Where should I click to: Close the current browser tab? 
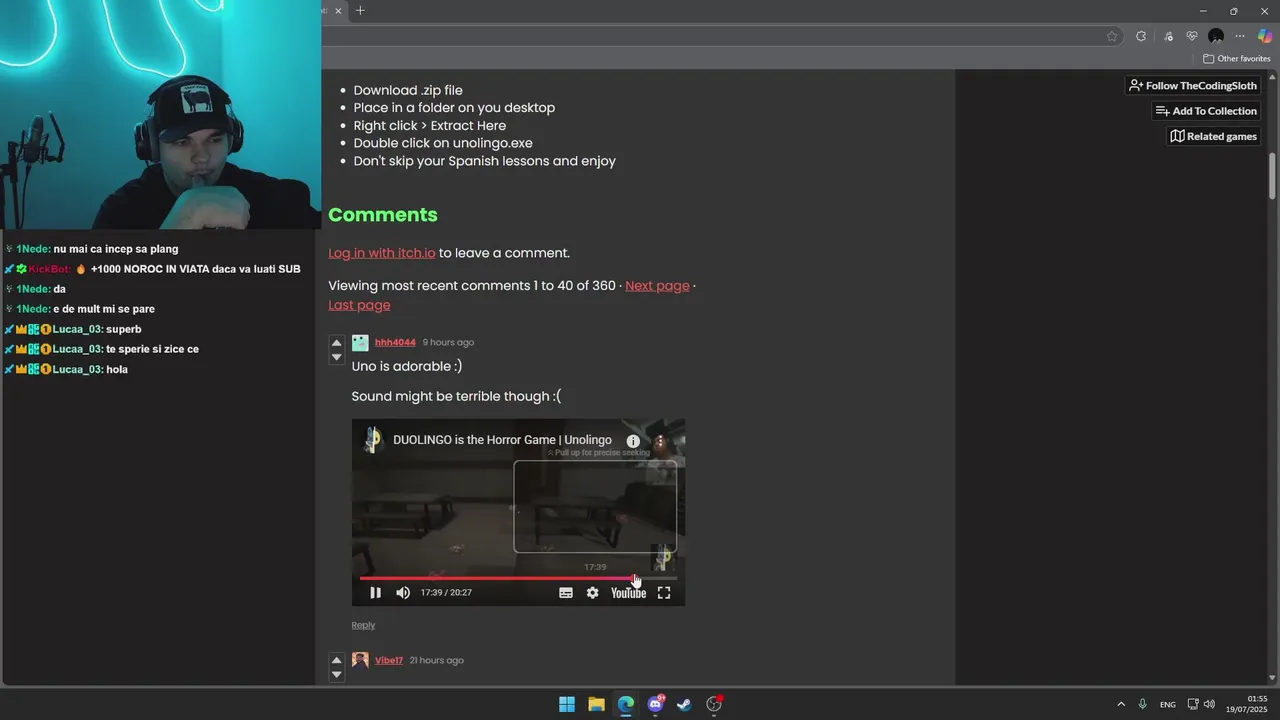pyautogui.click(x=339, y=11)
